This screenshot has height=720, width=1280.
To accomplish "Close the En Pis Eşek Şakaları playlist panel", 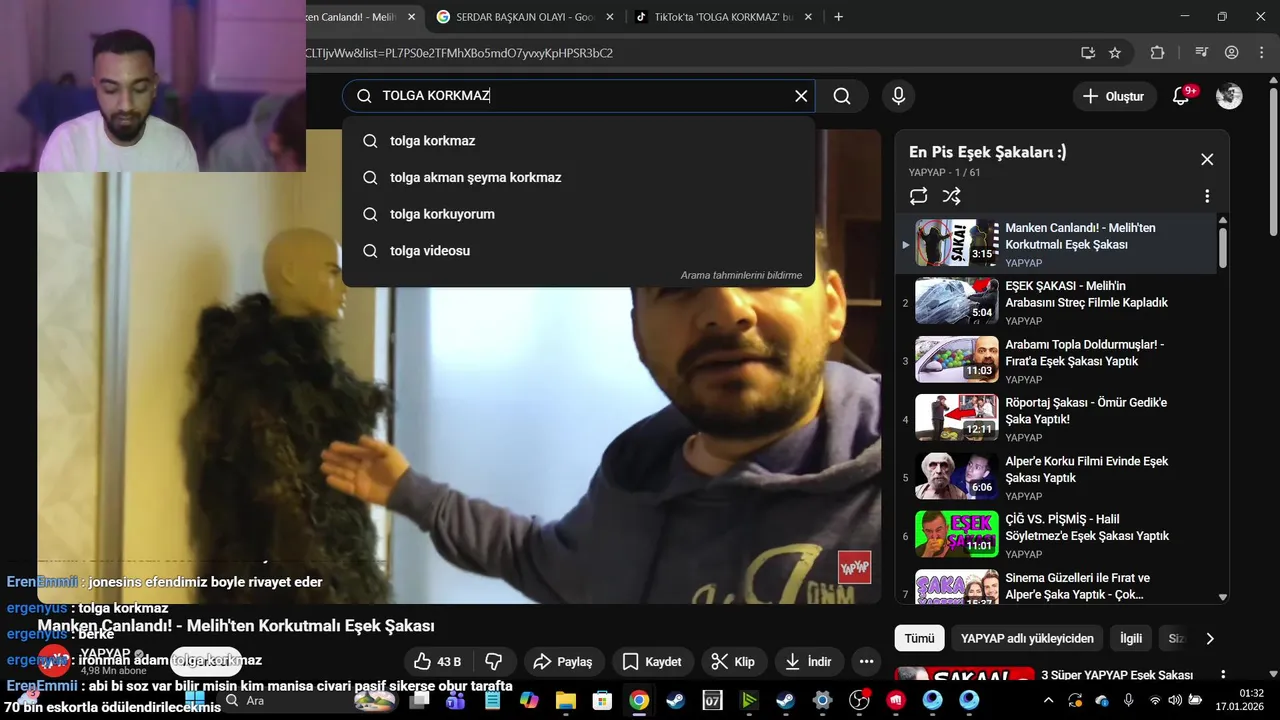I will coord(1207,159).
